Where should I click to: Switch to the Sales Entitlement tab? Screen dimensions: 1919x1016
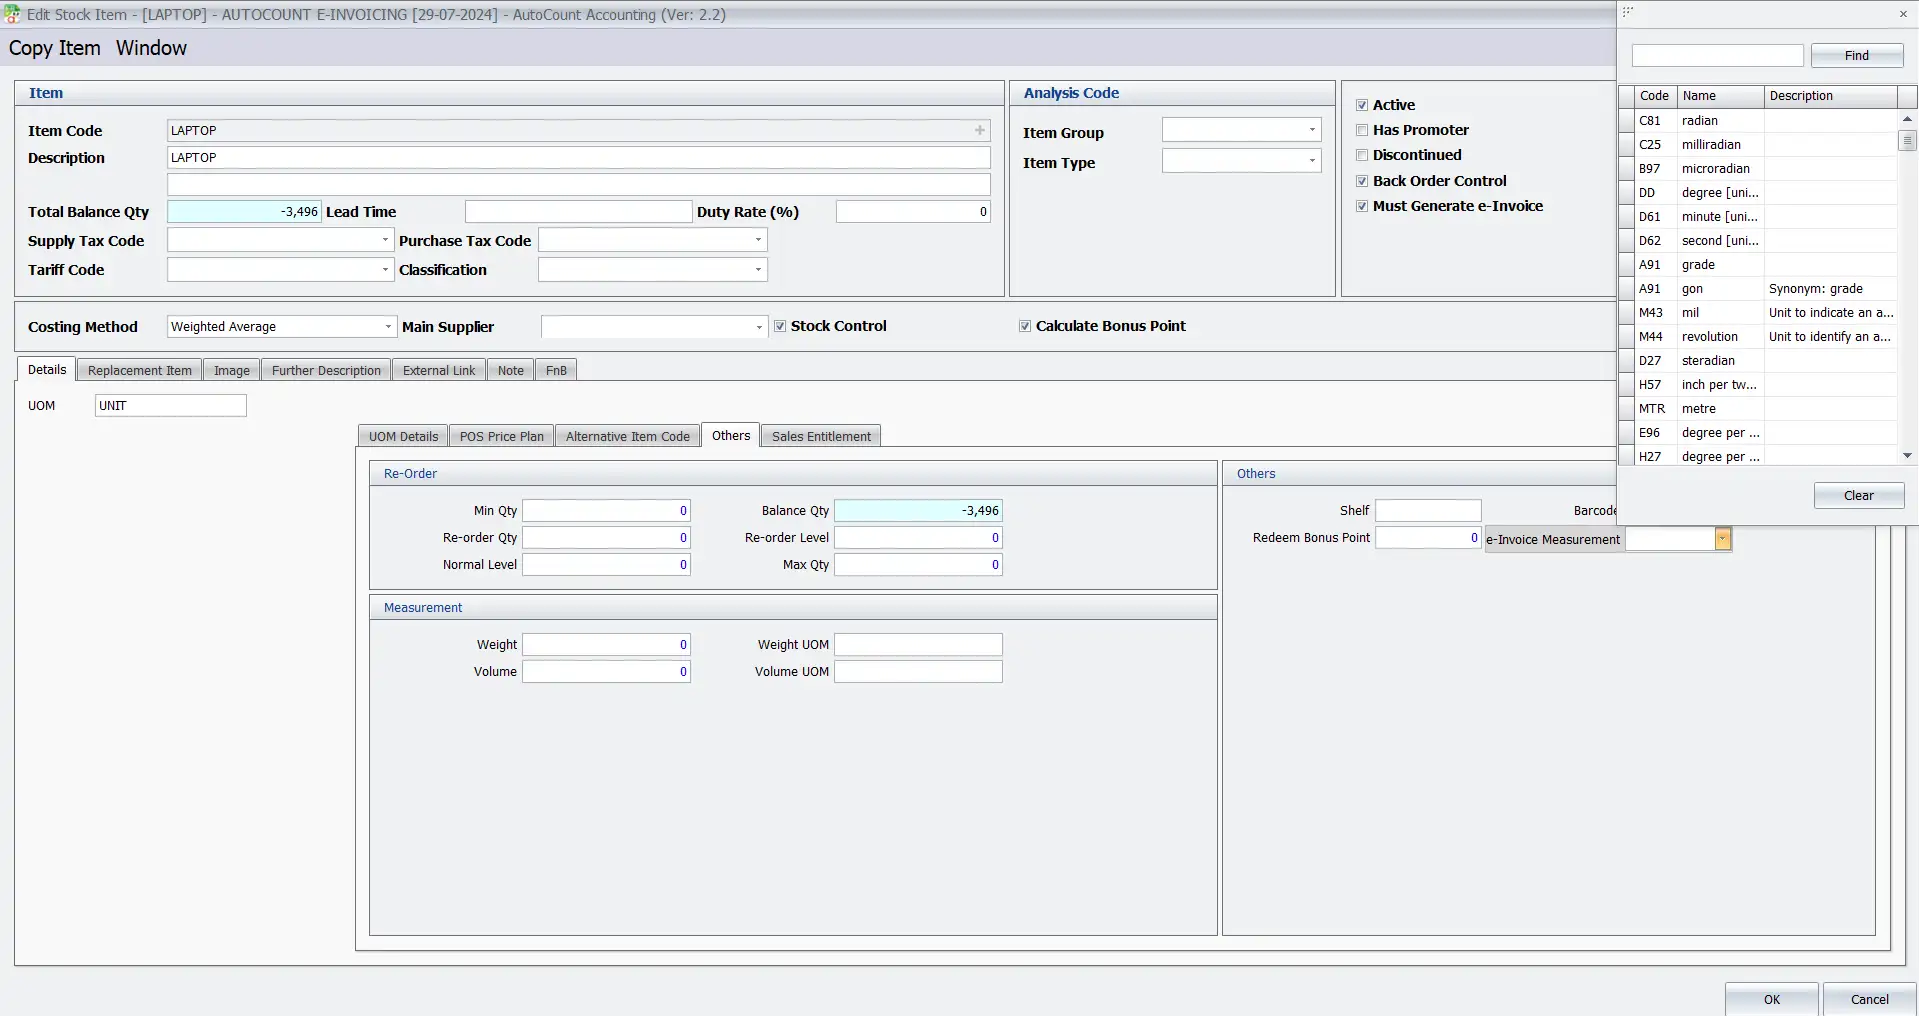coord(820,435)
